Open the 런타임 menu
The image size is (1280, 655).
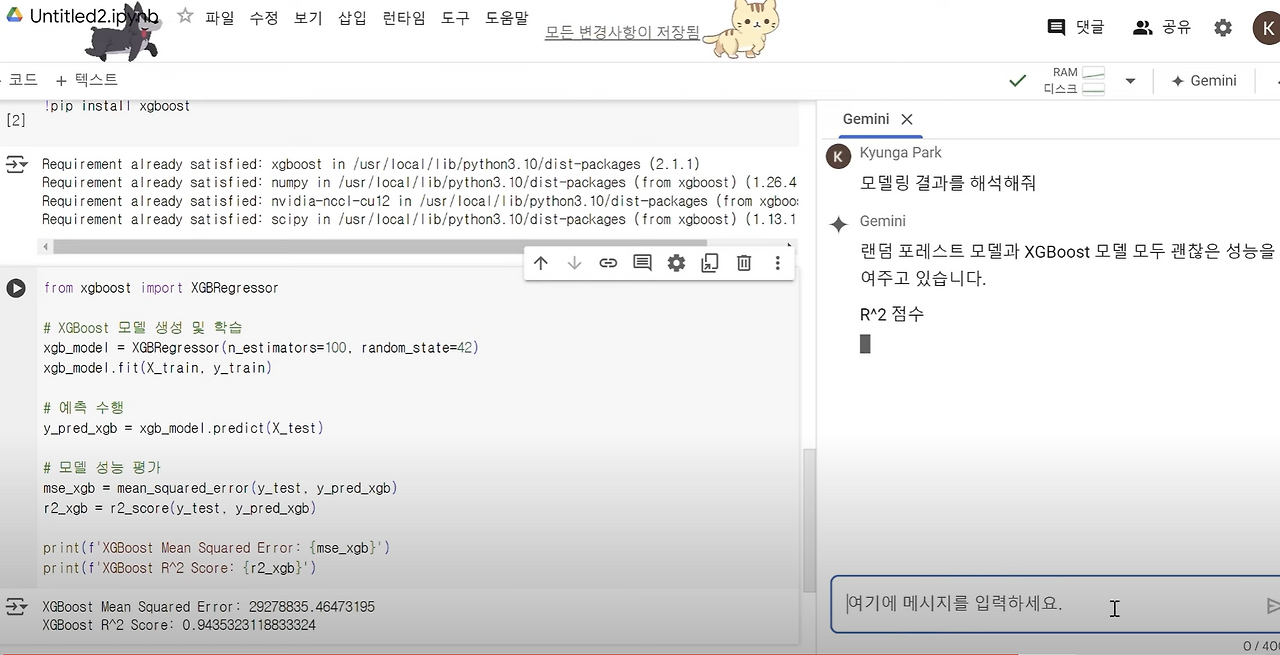403,17
